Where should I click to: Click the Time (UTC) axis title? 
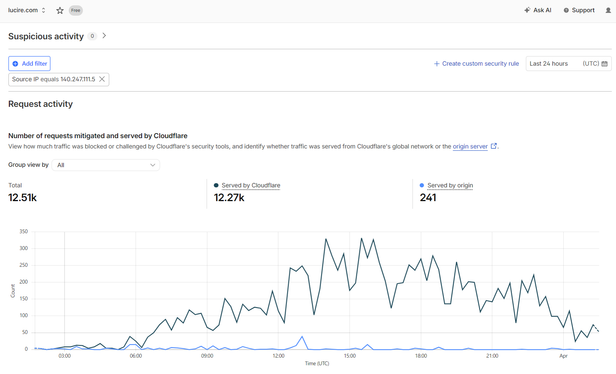[317, 364]
